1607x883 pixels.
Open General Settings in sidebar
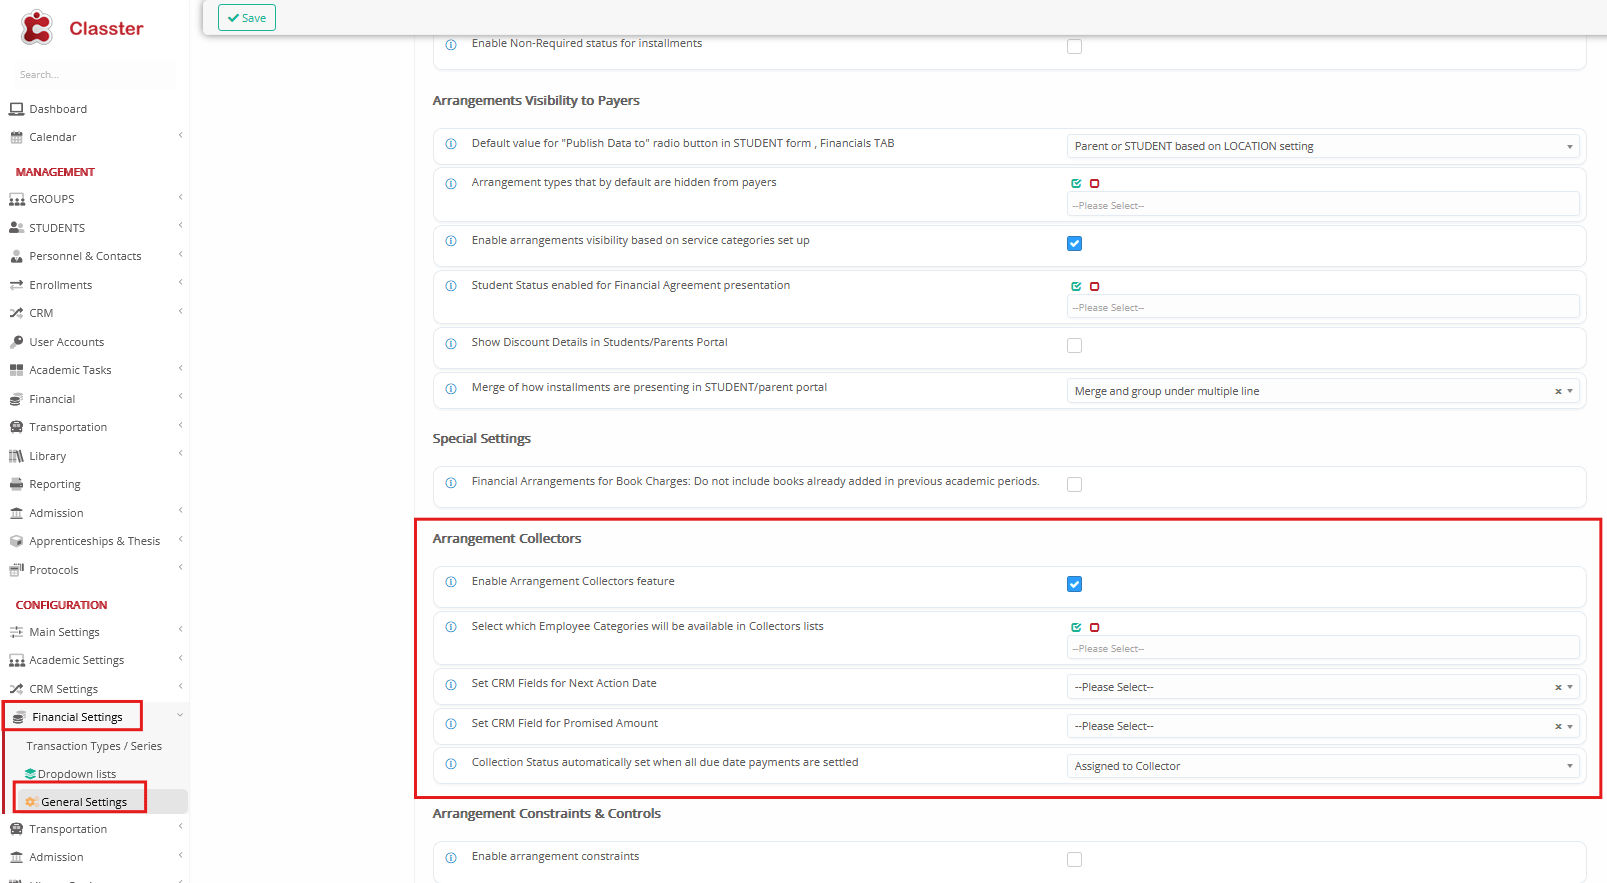point(84,802)
